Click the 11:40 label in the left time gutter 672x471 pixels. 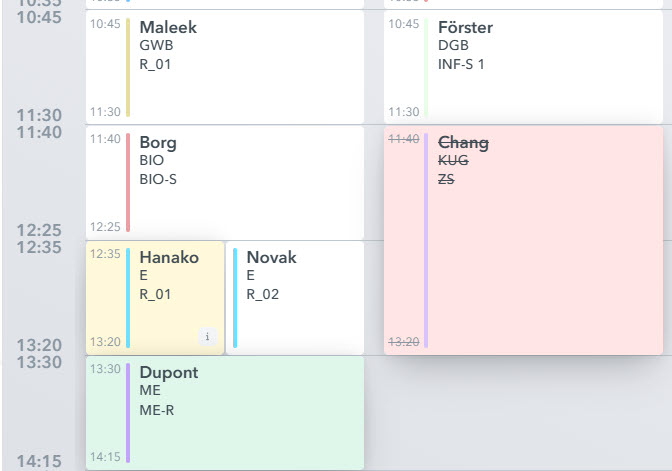(39, 132)
